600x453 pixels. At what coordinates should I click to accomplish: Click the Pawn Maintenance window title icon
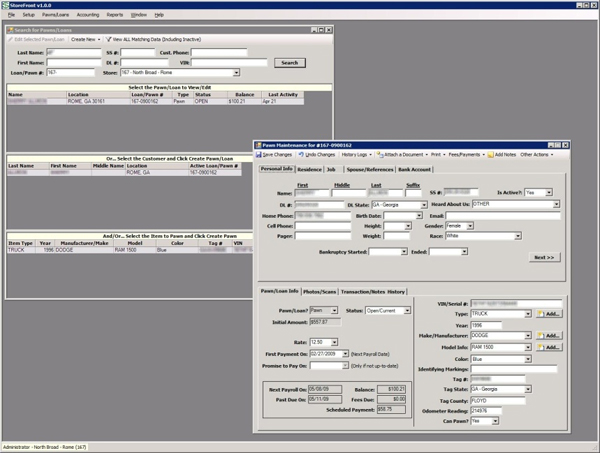pyautogui.click(x=259, y=145)
